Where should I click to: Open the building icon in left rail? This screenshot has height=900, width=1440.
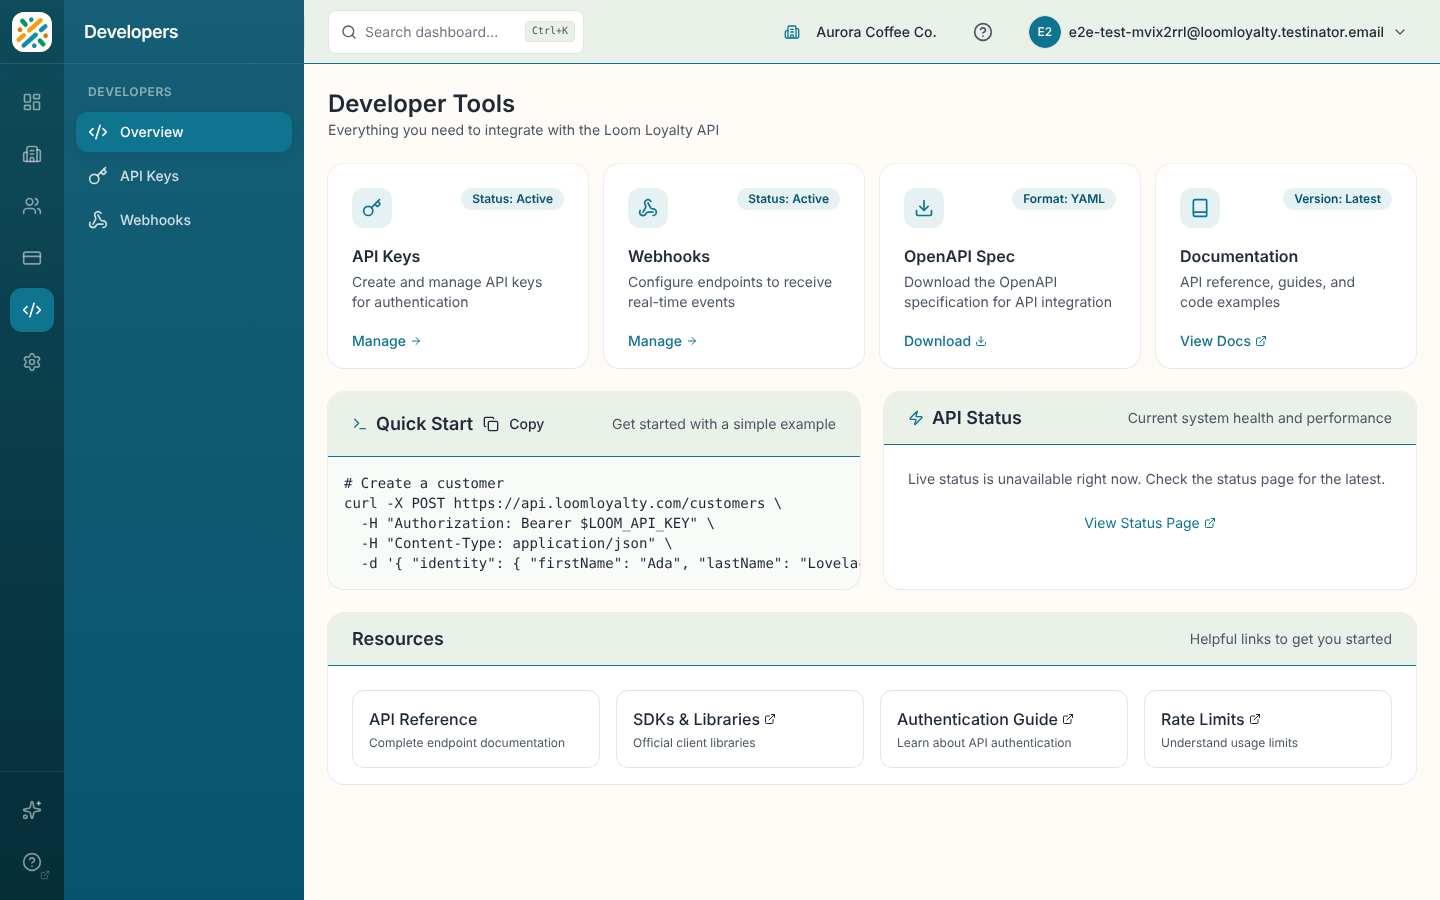[x=32, y=154]
